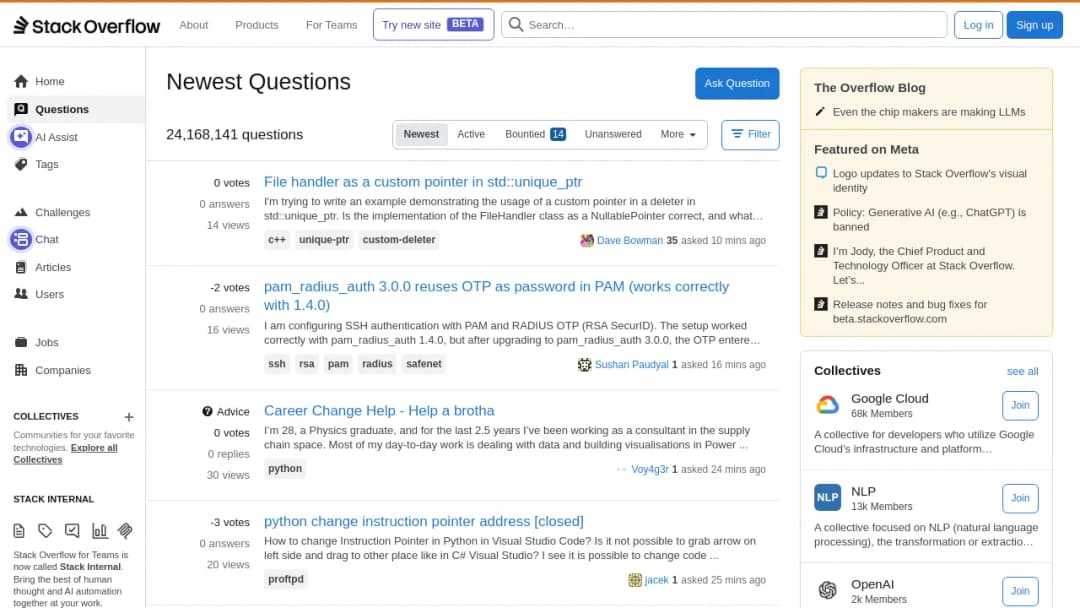This screenshot has height=608, width=1080.
Task: Click the Try new site BETA button
Action: 433,25
